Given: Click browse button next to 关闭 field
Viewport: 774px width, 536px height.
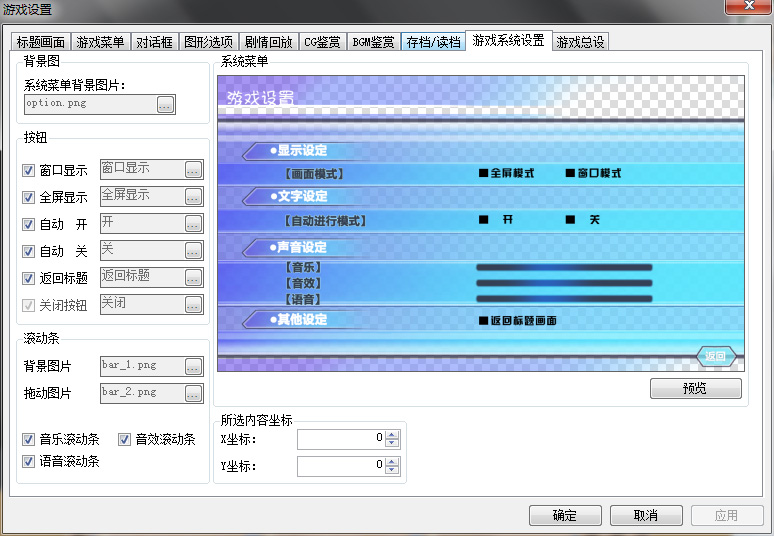Looking at the screenshot, I should click(x=193, y=305).
